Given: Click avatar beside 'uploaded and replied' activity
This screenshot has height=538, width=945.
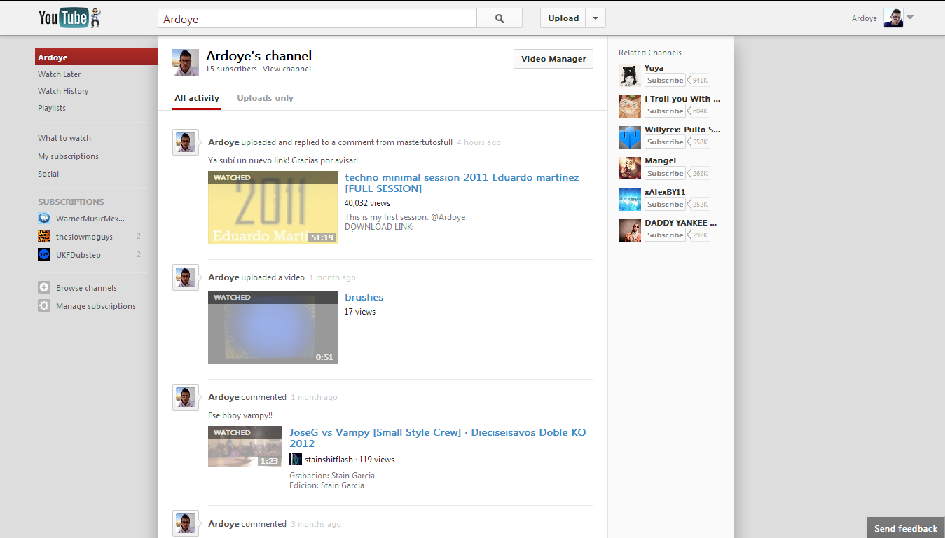Looking at the screenshot, I should pos(185,142).
